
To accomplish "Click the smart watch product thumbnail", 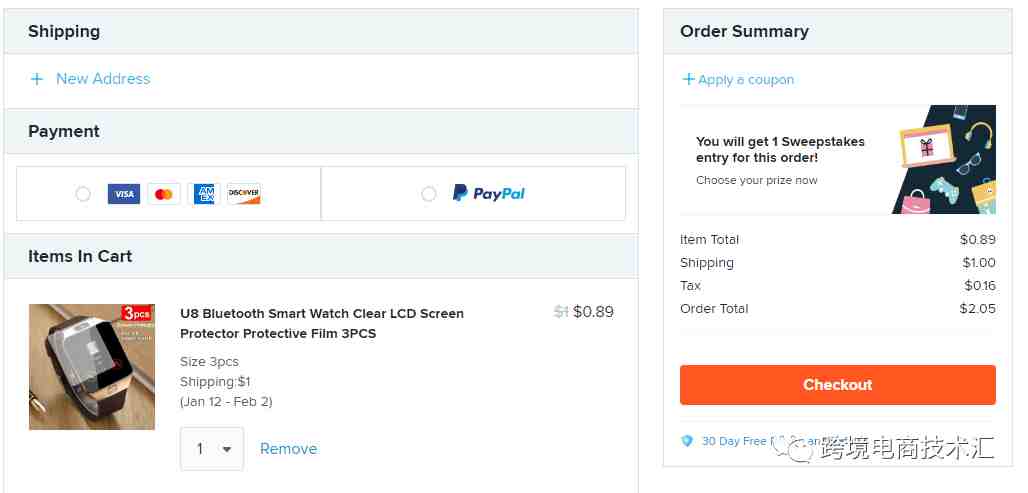I will coord(92,367).
